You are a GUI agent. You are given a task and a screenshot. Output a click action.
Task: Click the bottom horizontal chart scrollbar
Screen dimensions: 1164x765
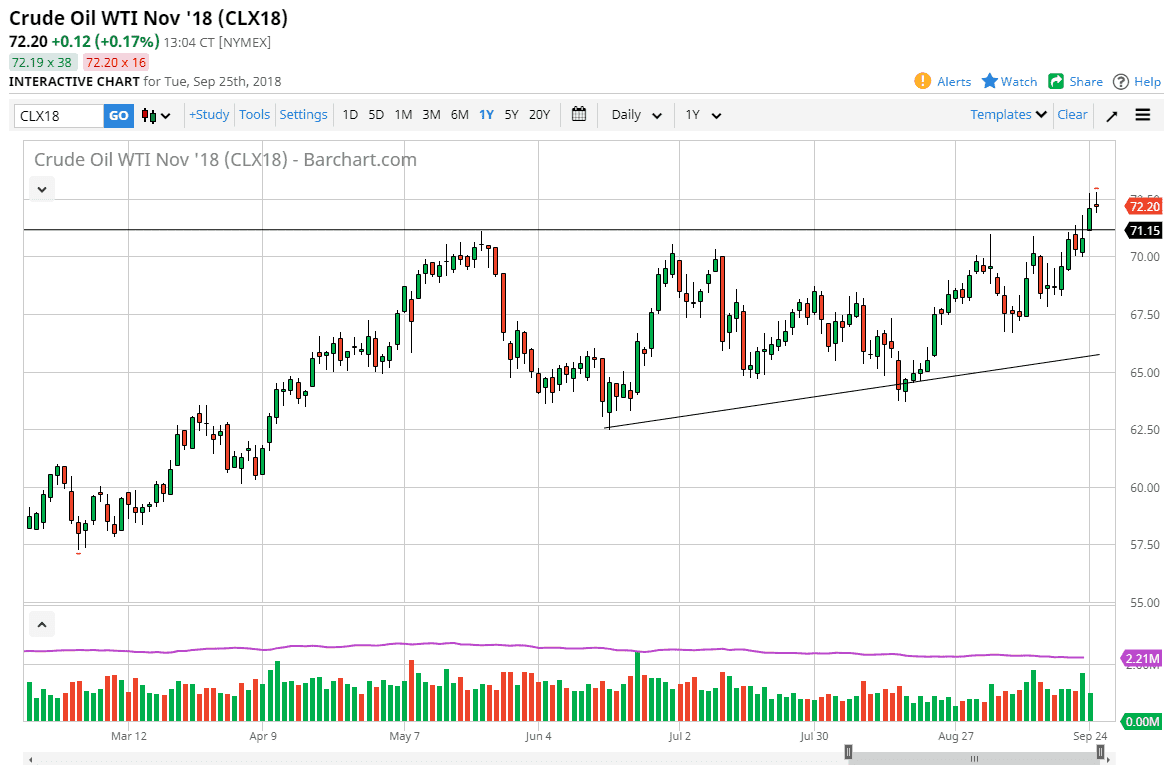[975, 759]
